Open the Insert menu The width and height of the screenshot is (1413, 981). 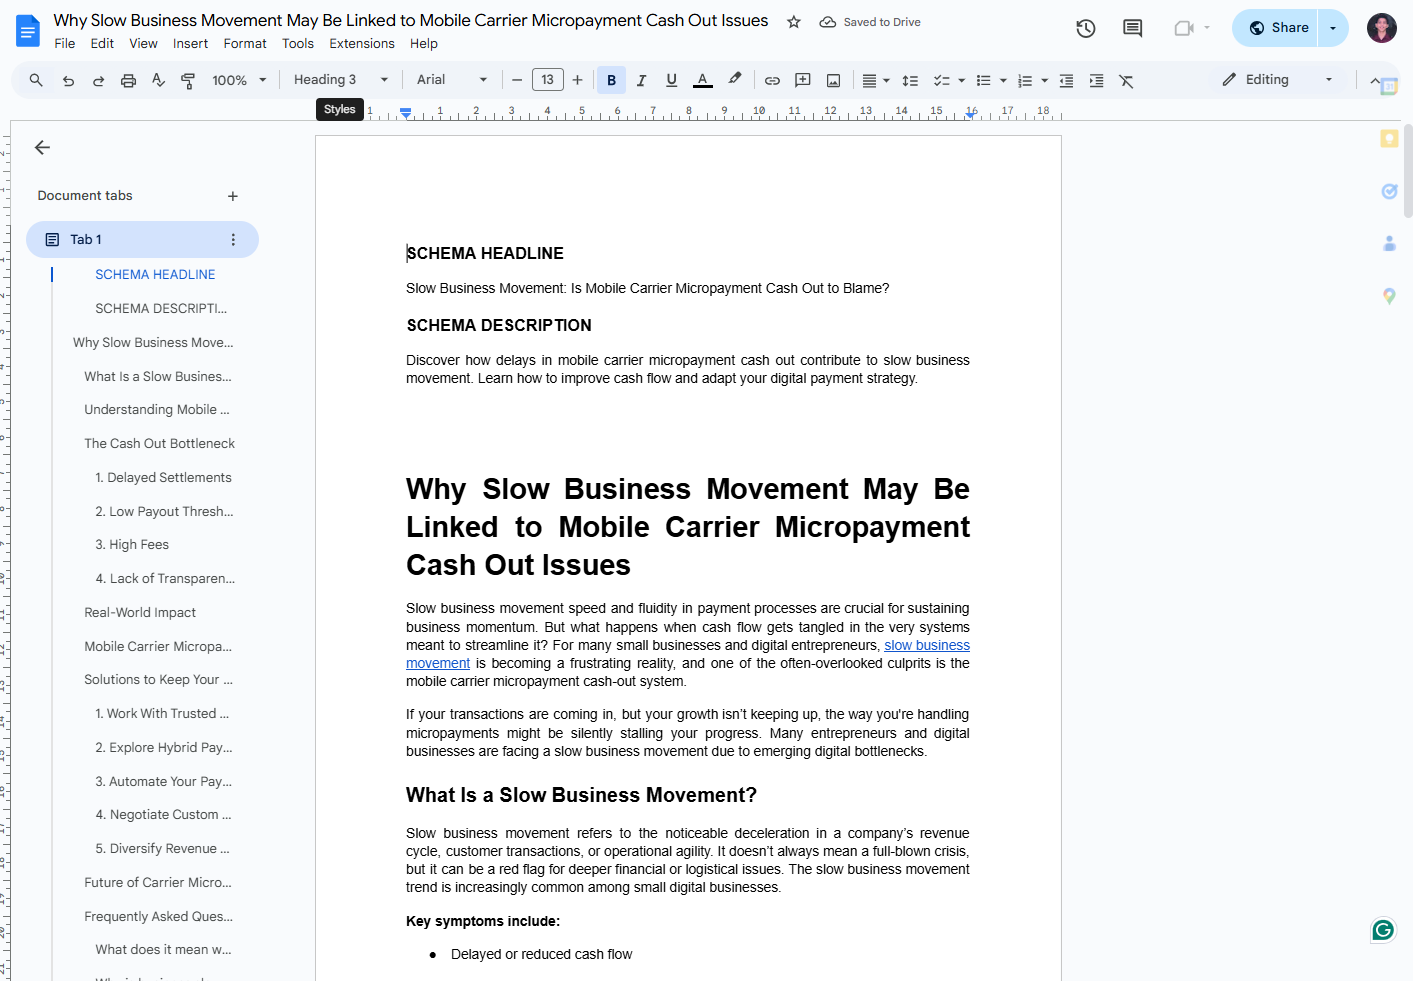click(190, 44)
